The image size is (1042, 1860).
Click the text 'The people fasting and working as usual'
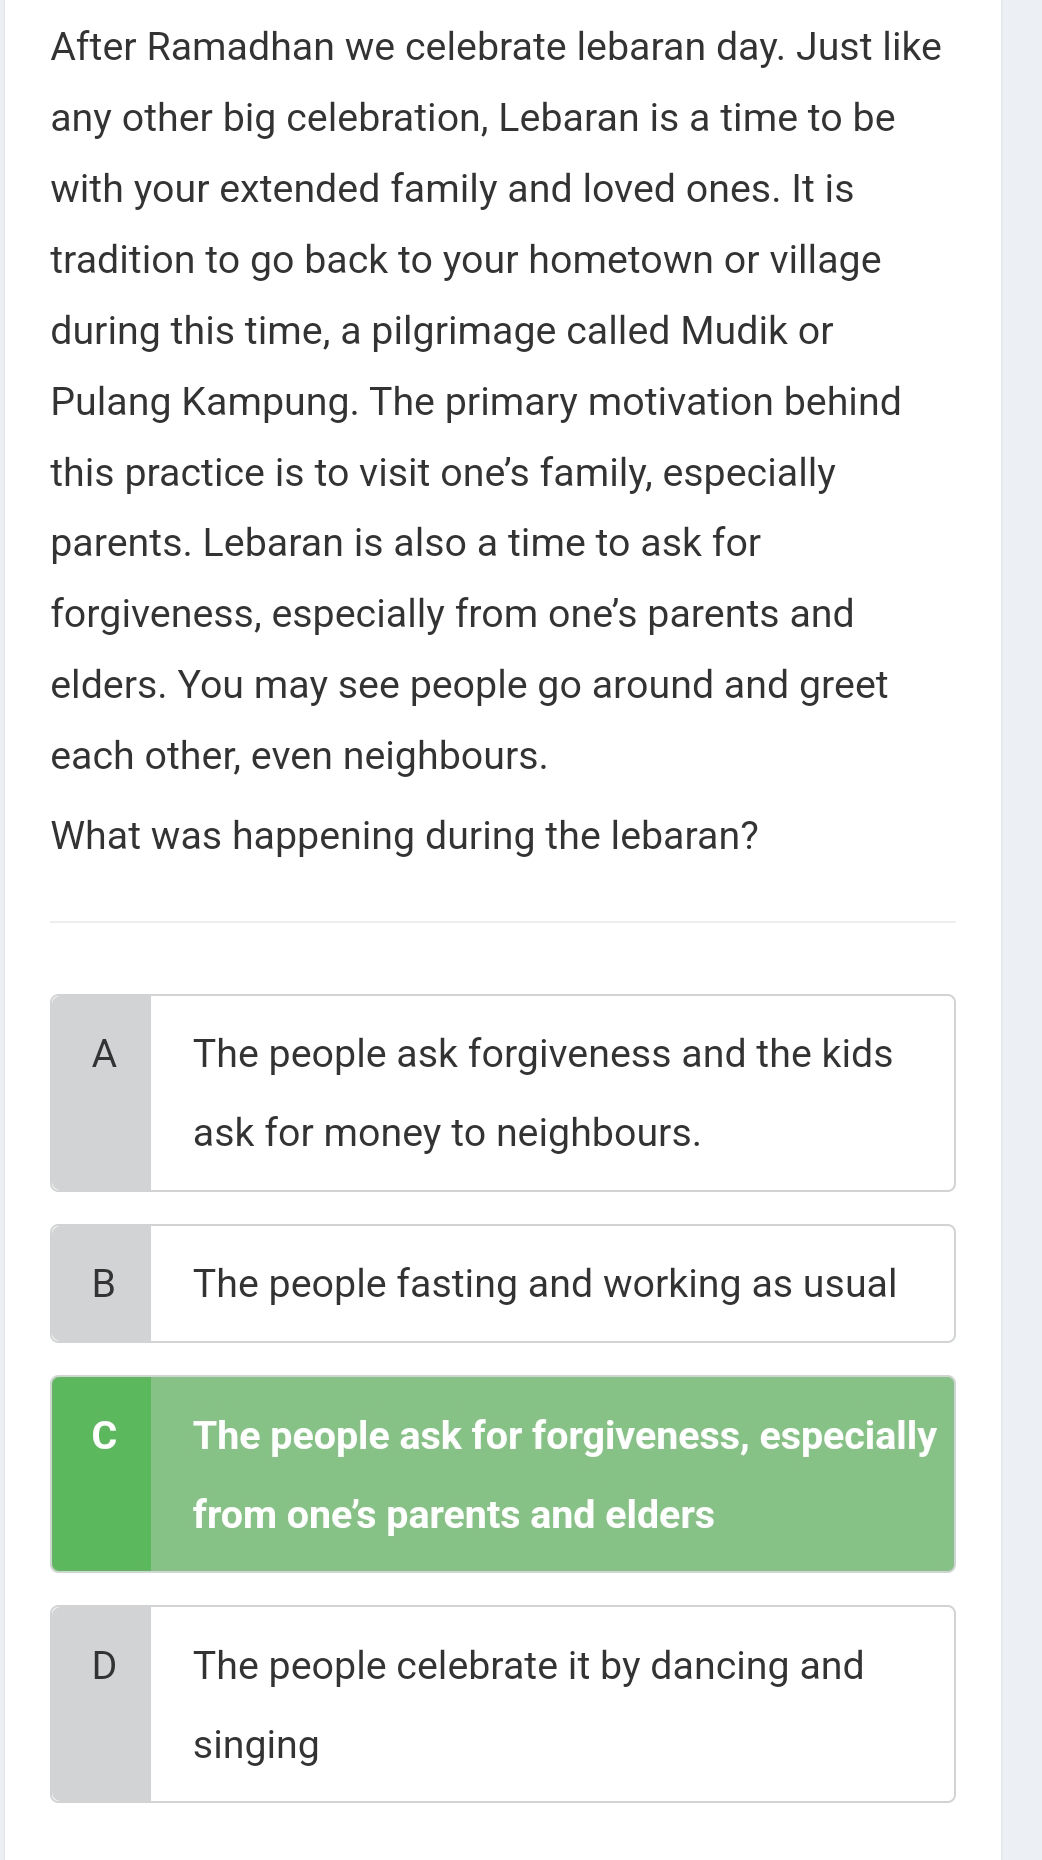click(x=543, y=1283)
